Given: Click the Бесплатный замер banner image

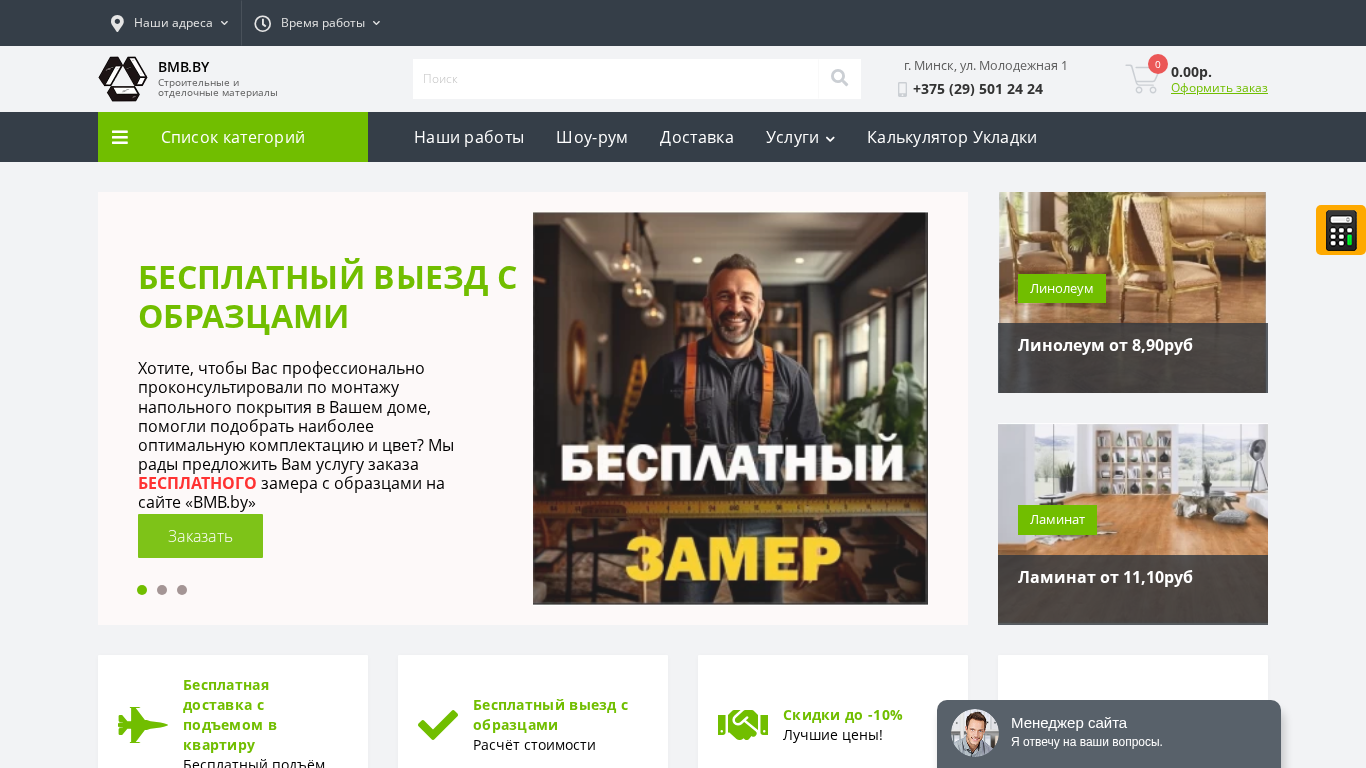Looking at the screenshot, I should click(730, 408).
